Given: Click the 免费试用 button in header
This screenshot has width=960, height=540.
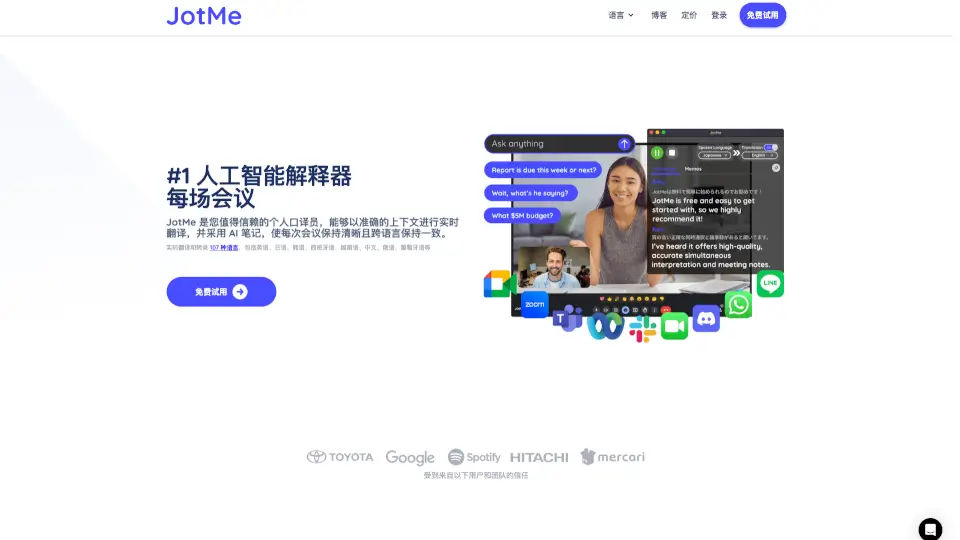Looking at the screenshot, I should (x=762, y=15).
